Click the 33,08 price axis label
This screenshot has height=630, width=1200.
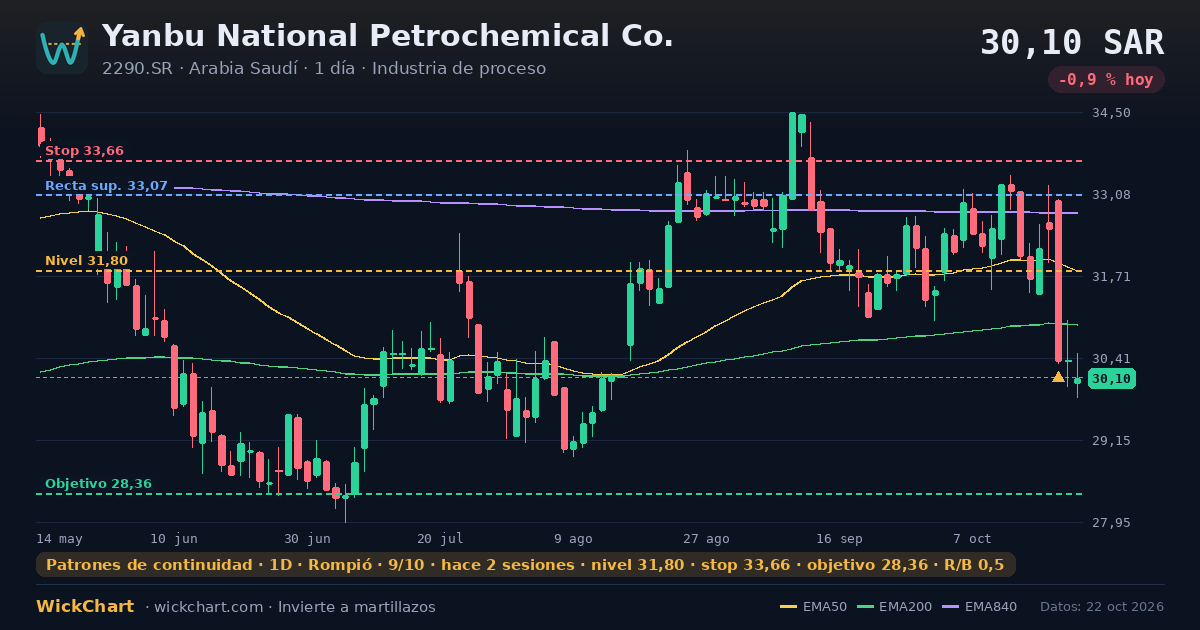tap(1111, 195)
